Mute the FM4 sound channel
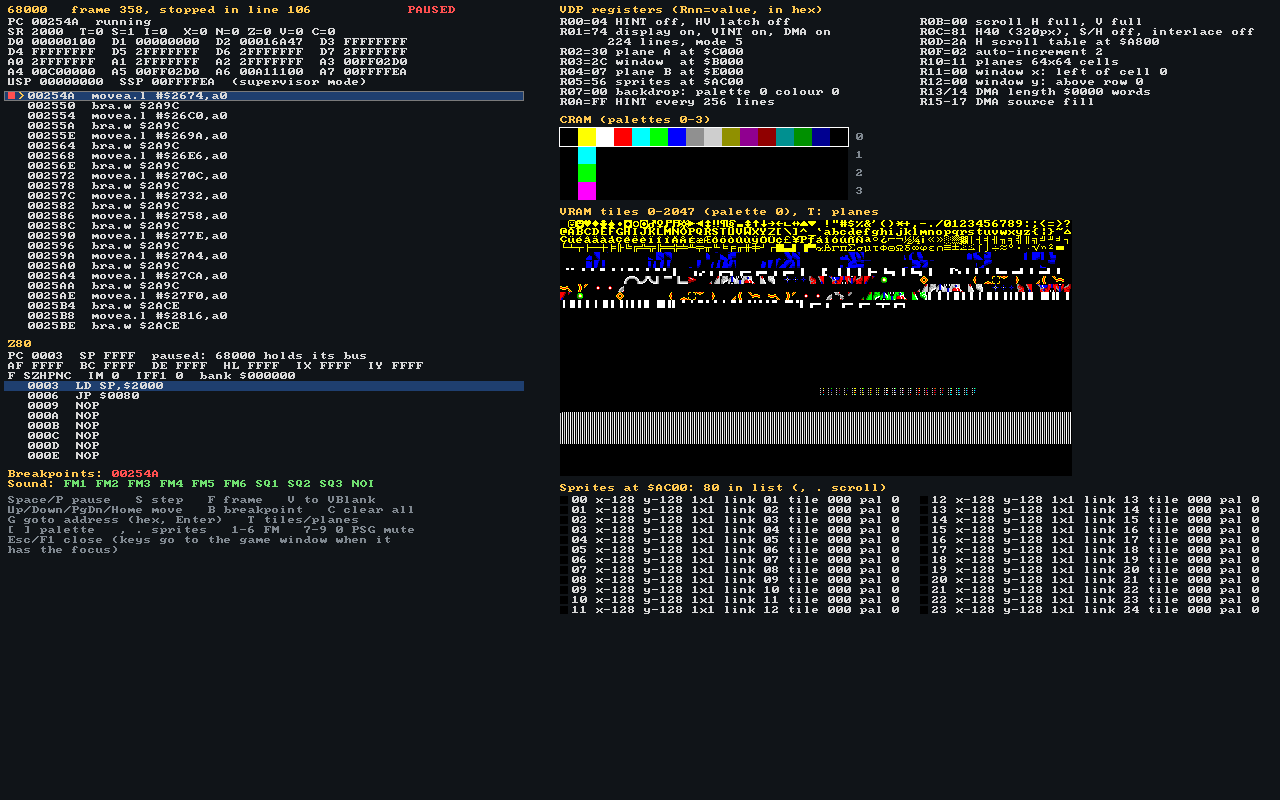Viewport: 1280px width, 800px height. pyautogui.click(x=171, y=484)
